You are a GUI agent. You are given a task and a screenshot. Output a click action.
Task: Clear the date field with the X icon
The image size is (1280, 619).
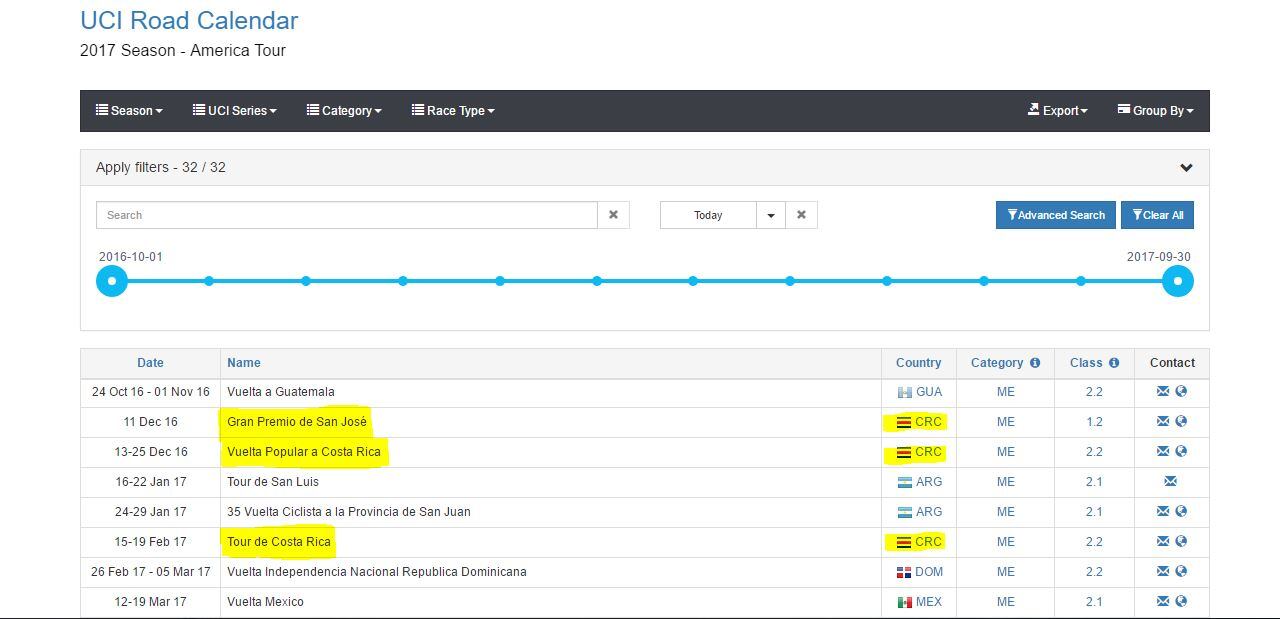click(801, 215)
